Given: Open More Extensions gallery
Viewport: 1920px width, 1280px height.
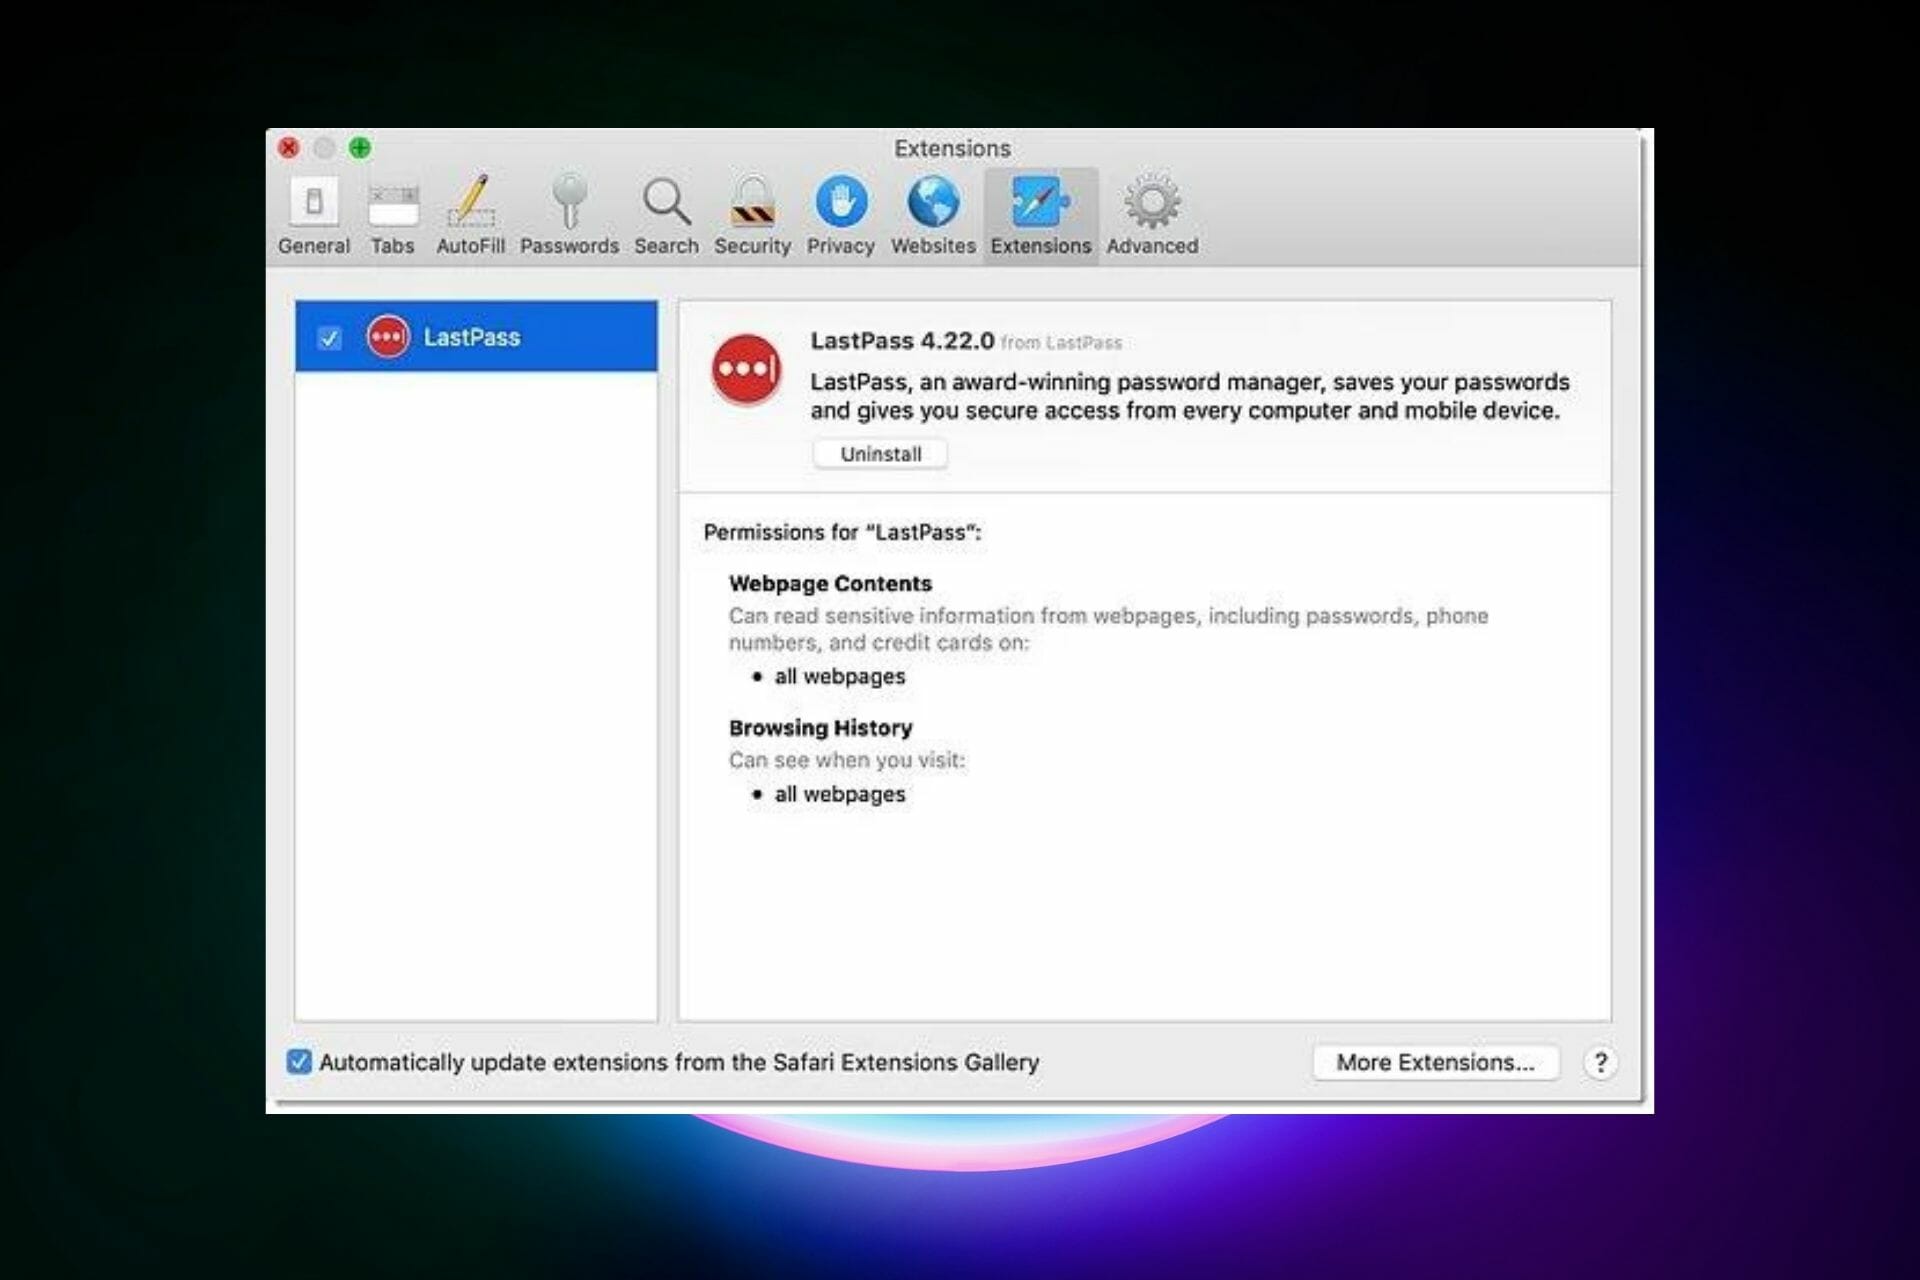Looking at the screenshot, I should (1435, 1062).
